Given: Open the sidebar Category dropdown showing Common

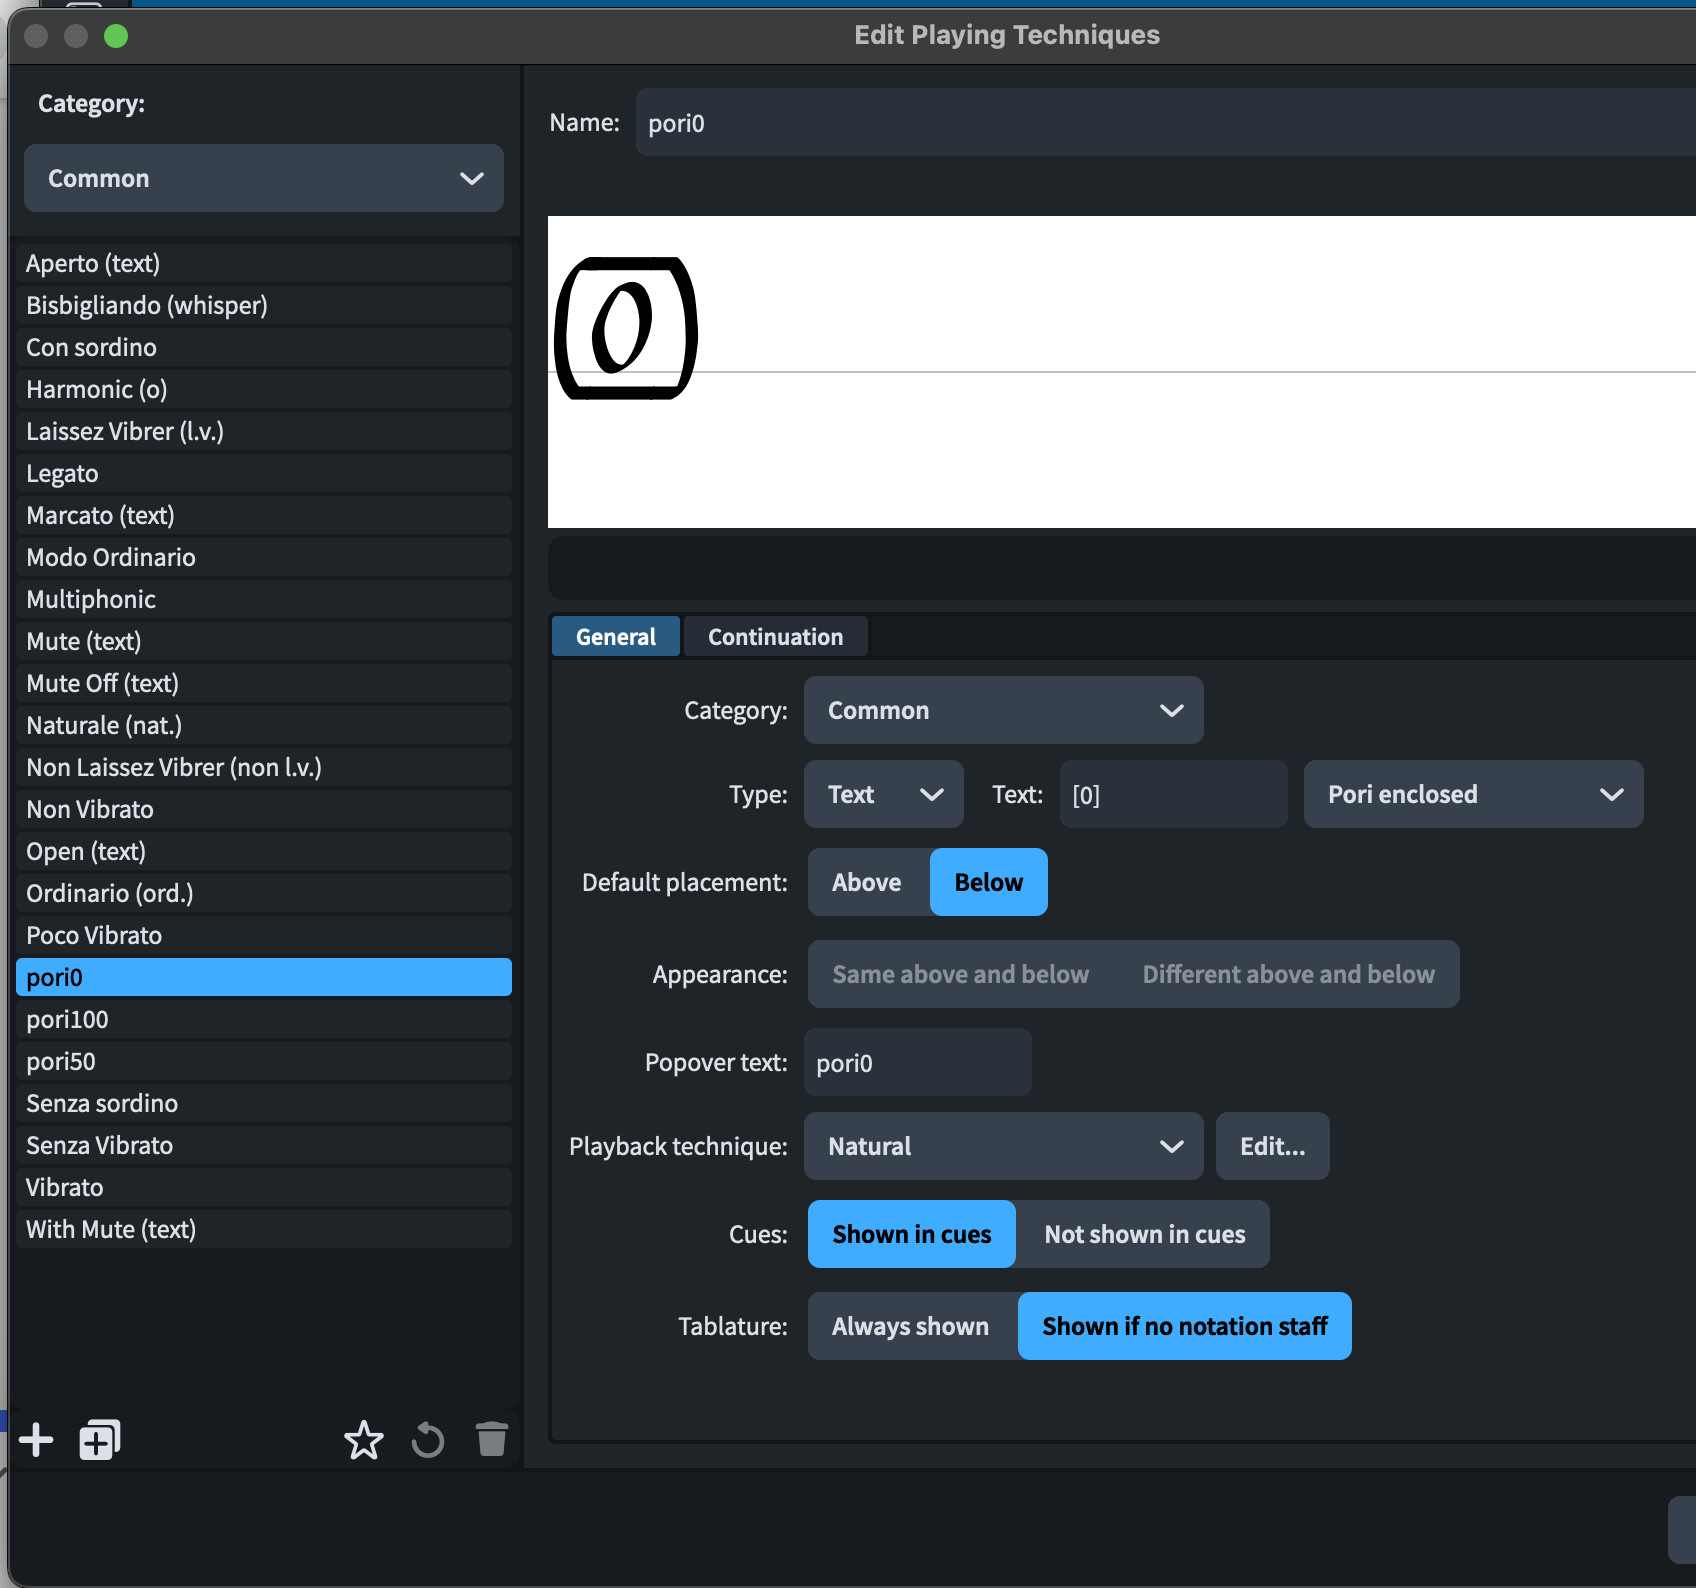Looking at the screenshot, I should click(x=263, y=178).
